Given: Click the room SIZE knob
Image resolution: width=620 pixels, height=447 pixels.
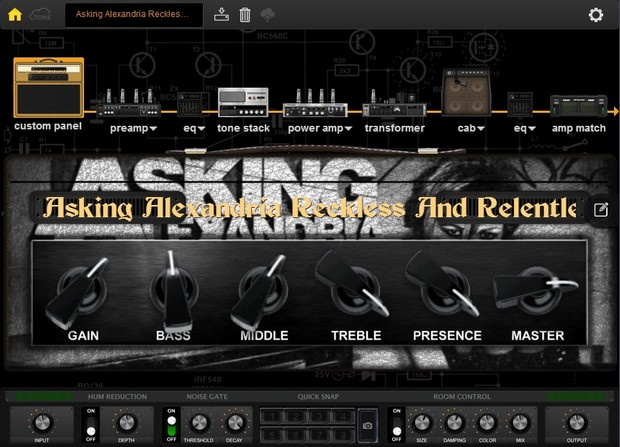Looking at the screenshot, I should [422, 423].
